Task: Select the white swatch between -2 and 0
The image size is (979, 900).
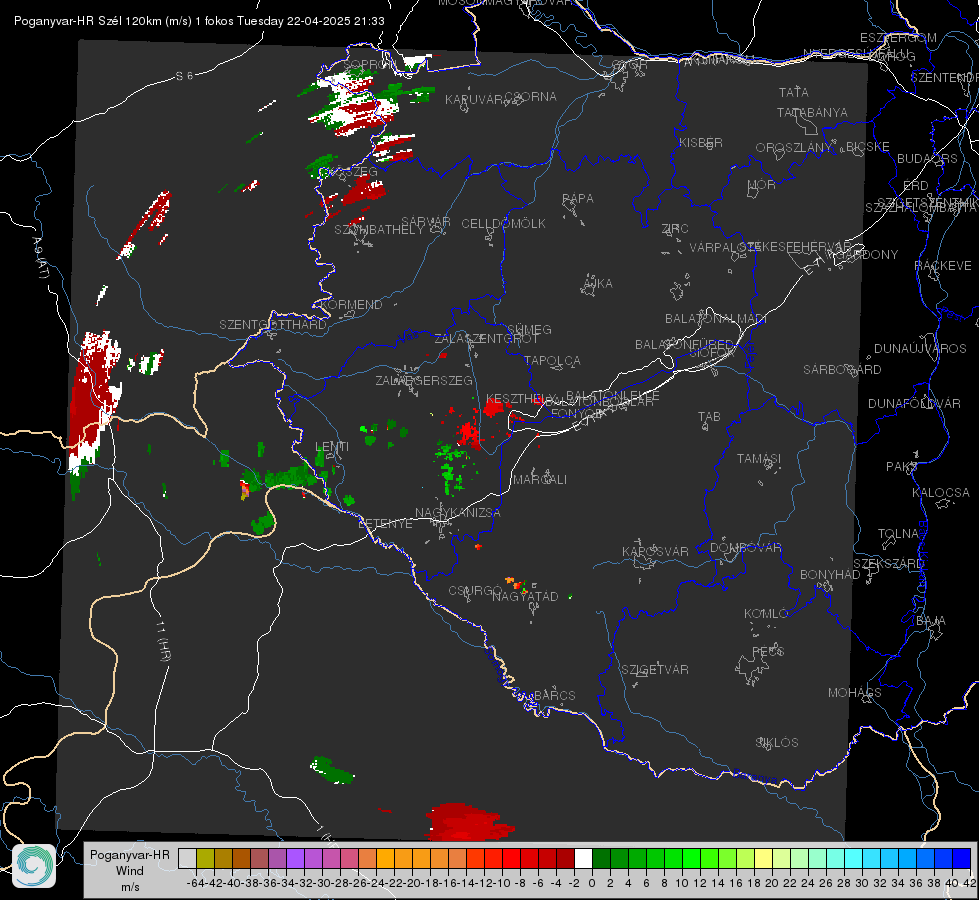Action: pos(583,858)
